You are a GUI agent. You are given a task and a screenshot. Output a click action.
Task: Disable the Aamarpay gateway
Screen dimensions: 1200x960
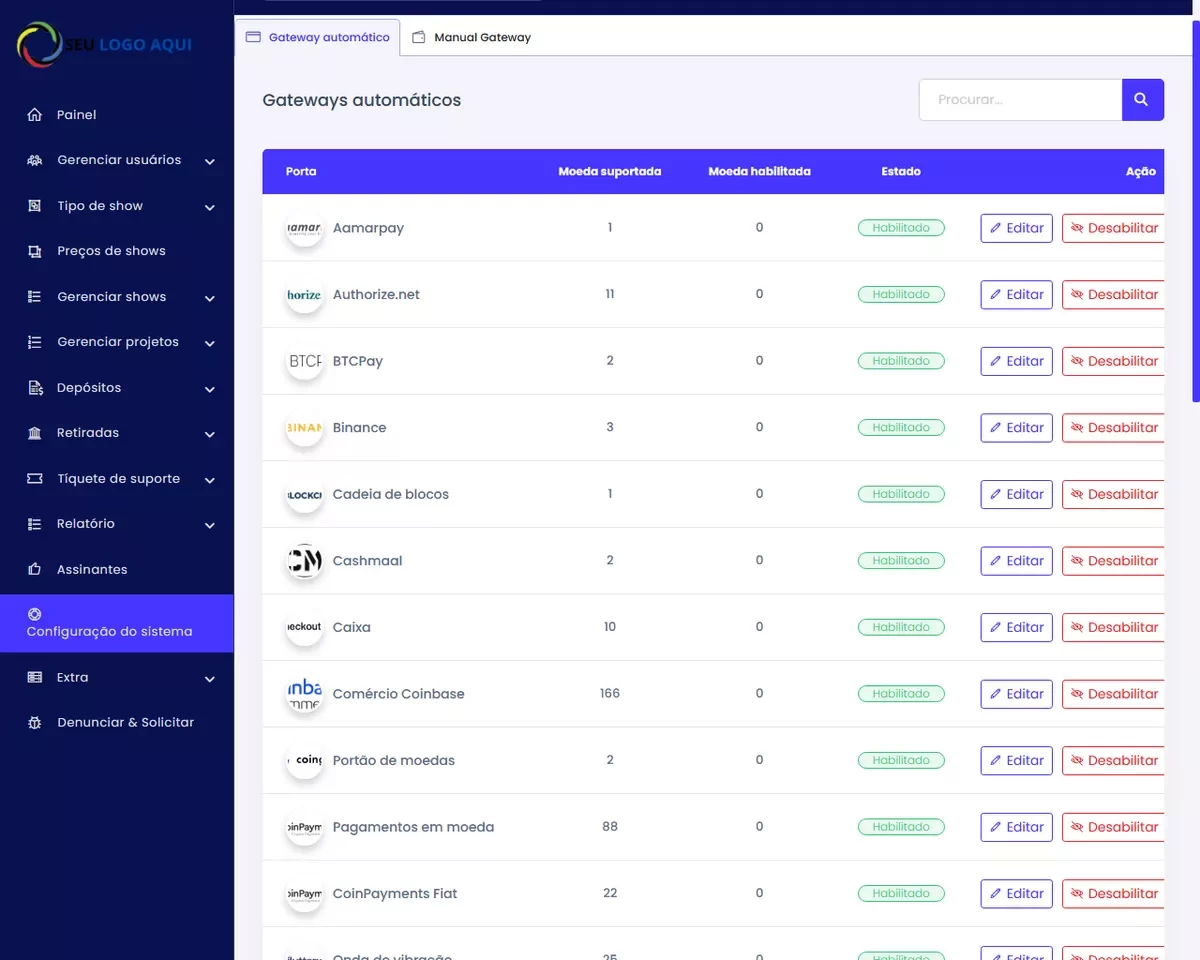[1114, 228]
